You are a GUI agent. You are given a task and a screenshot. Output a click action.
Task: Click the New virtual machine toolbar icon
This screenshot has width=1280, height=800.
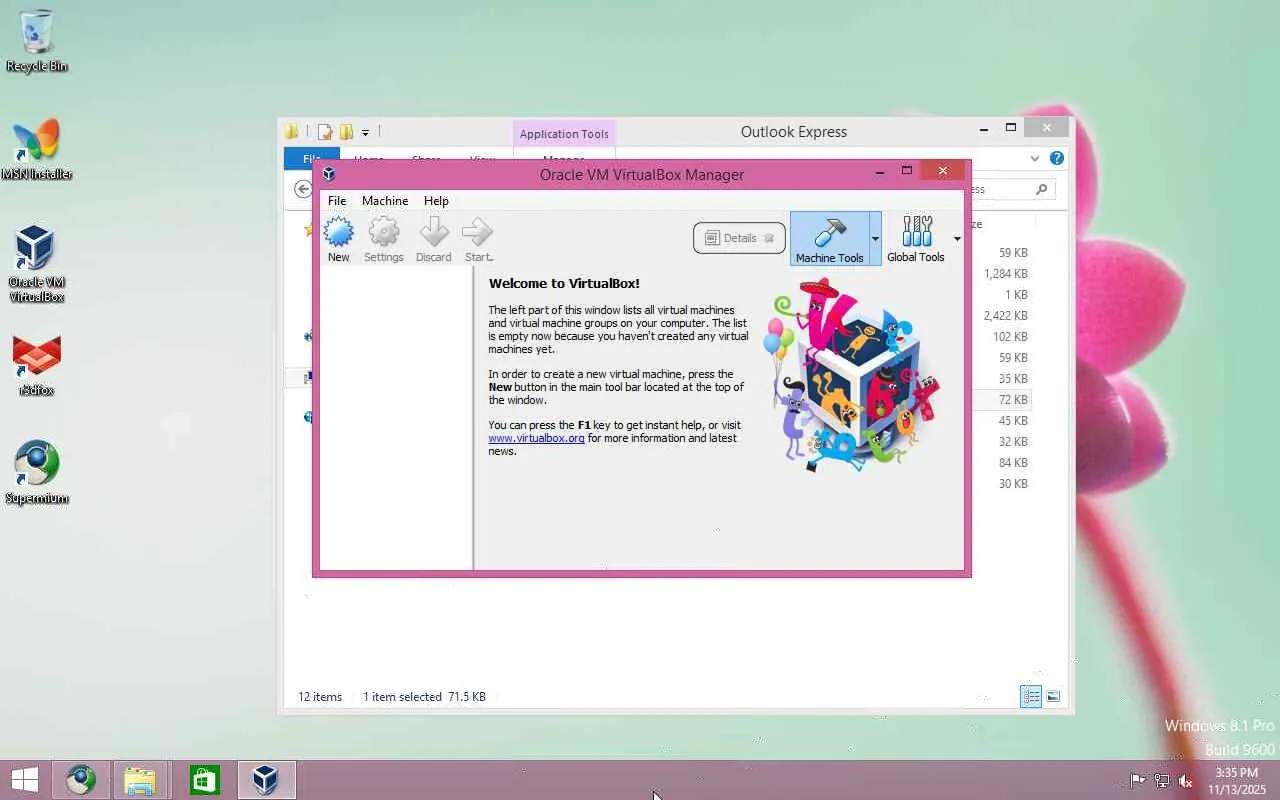pyautogui.click(x=339, y=240)
